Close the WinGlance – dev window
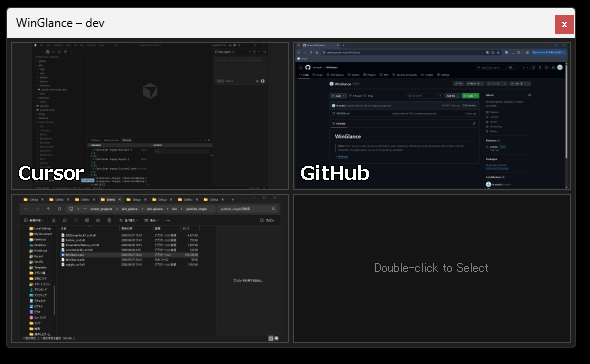 pyautogui.click(x=564, y=24)
